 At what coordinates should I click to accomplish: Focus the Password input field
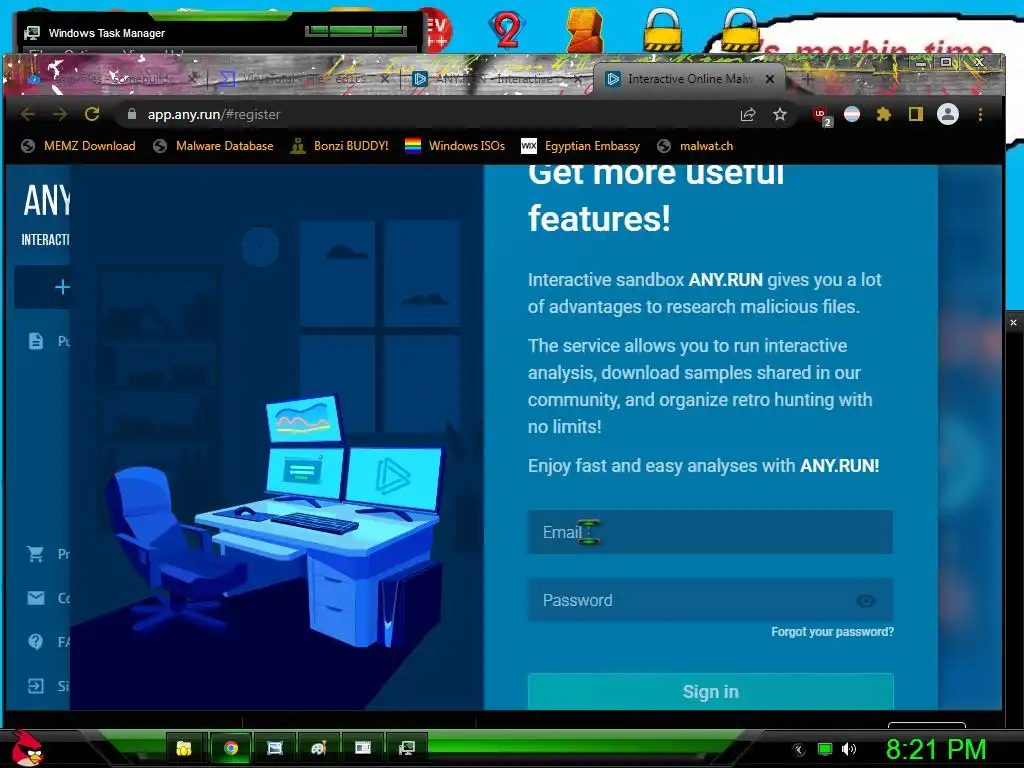click(710, 600)
